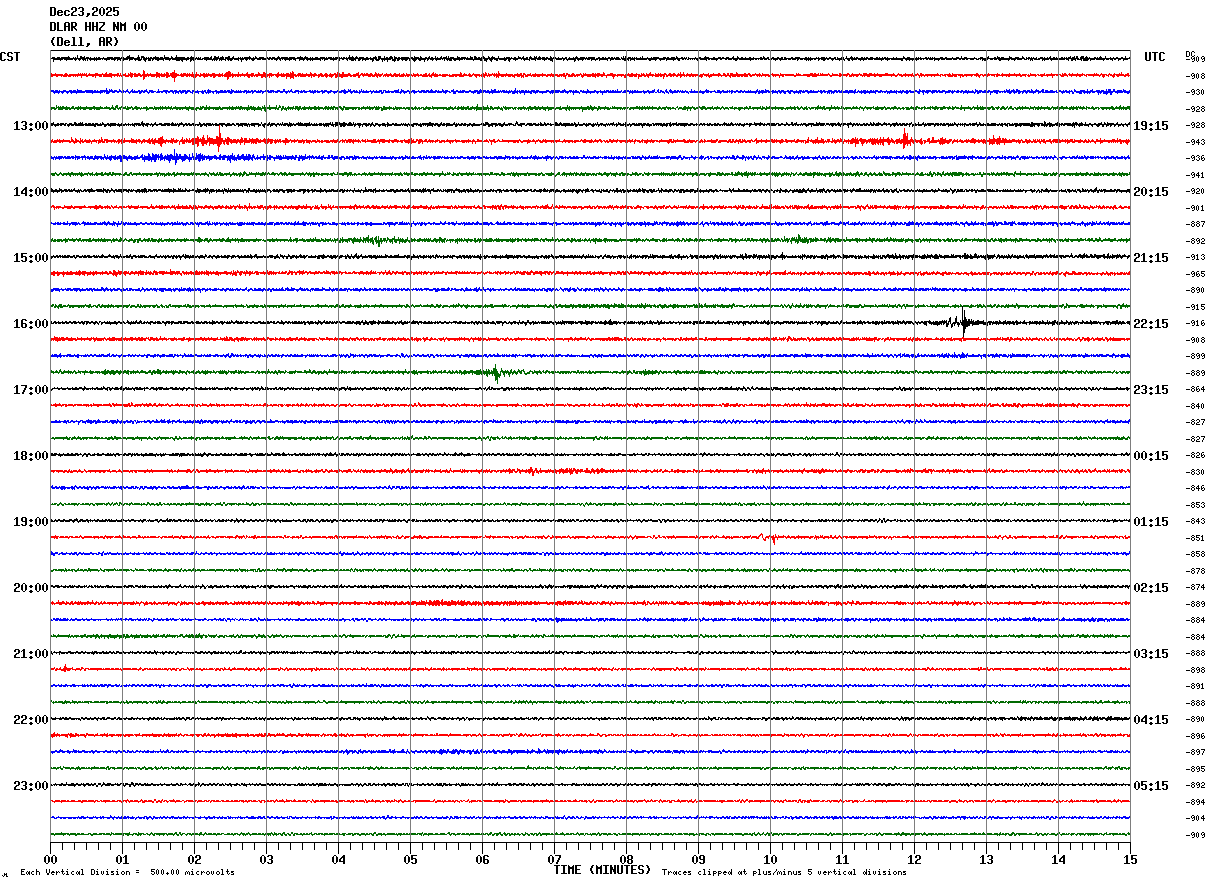Click the DC offset value -965
The width and height of the screenshot is (1210, 886).
click(1196, 274)
